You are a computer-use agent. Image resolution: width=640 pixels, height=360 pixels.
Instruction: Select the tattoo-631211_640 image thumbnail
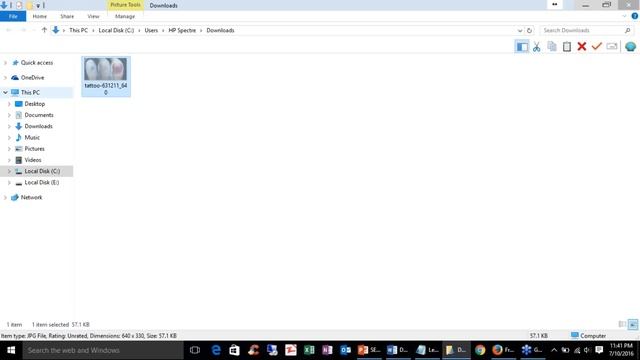pyautogui.click(x=106, y=77)
